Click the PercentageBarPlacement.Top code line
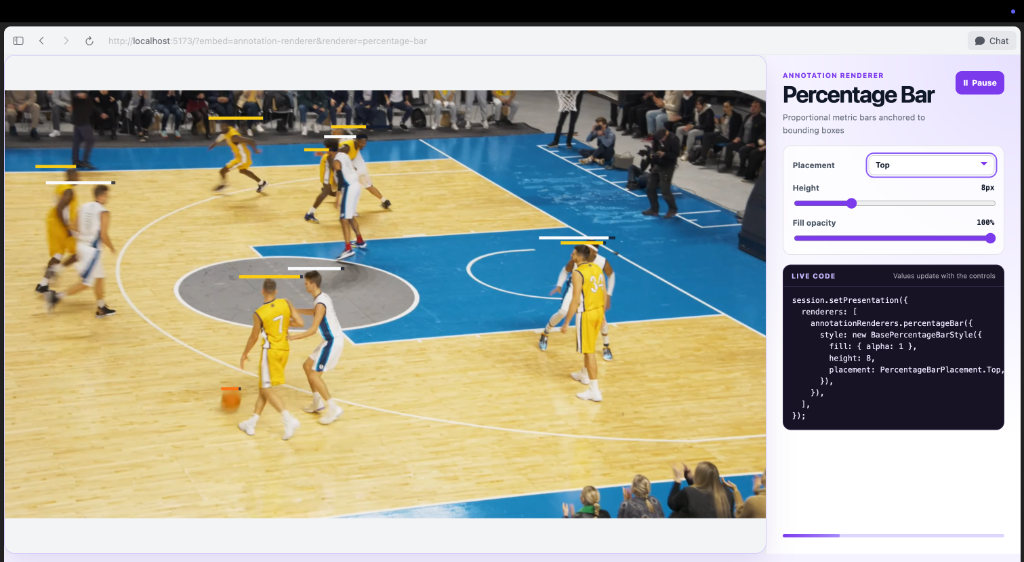The height and width of the screenshot is (562, 1024). click(x=917, y=370)
